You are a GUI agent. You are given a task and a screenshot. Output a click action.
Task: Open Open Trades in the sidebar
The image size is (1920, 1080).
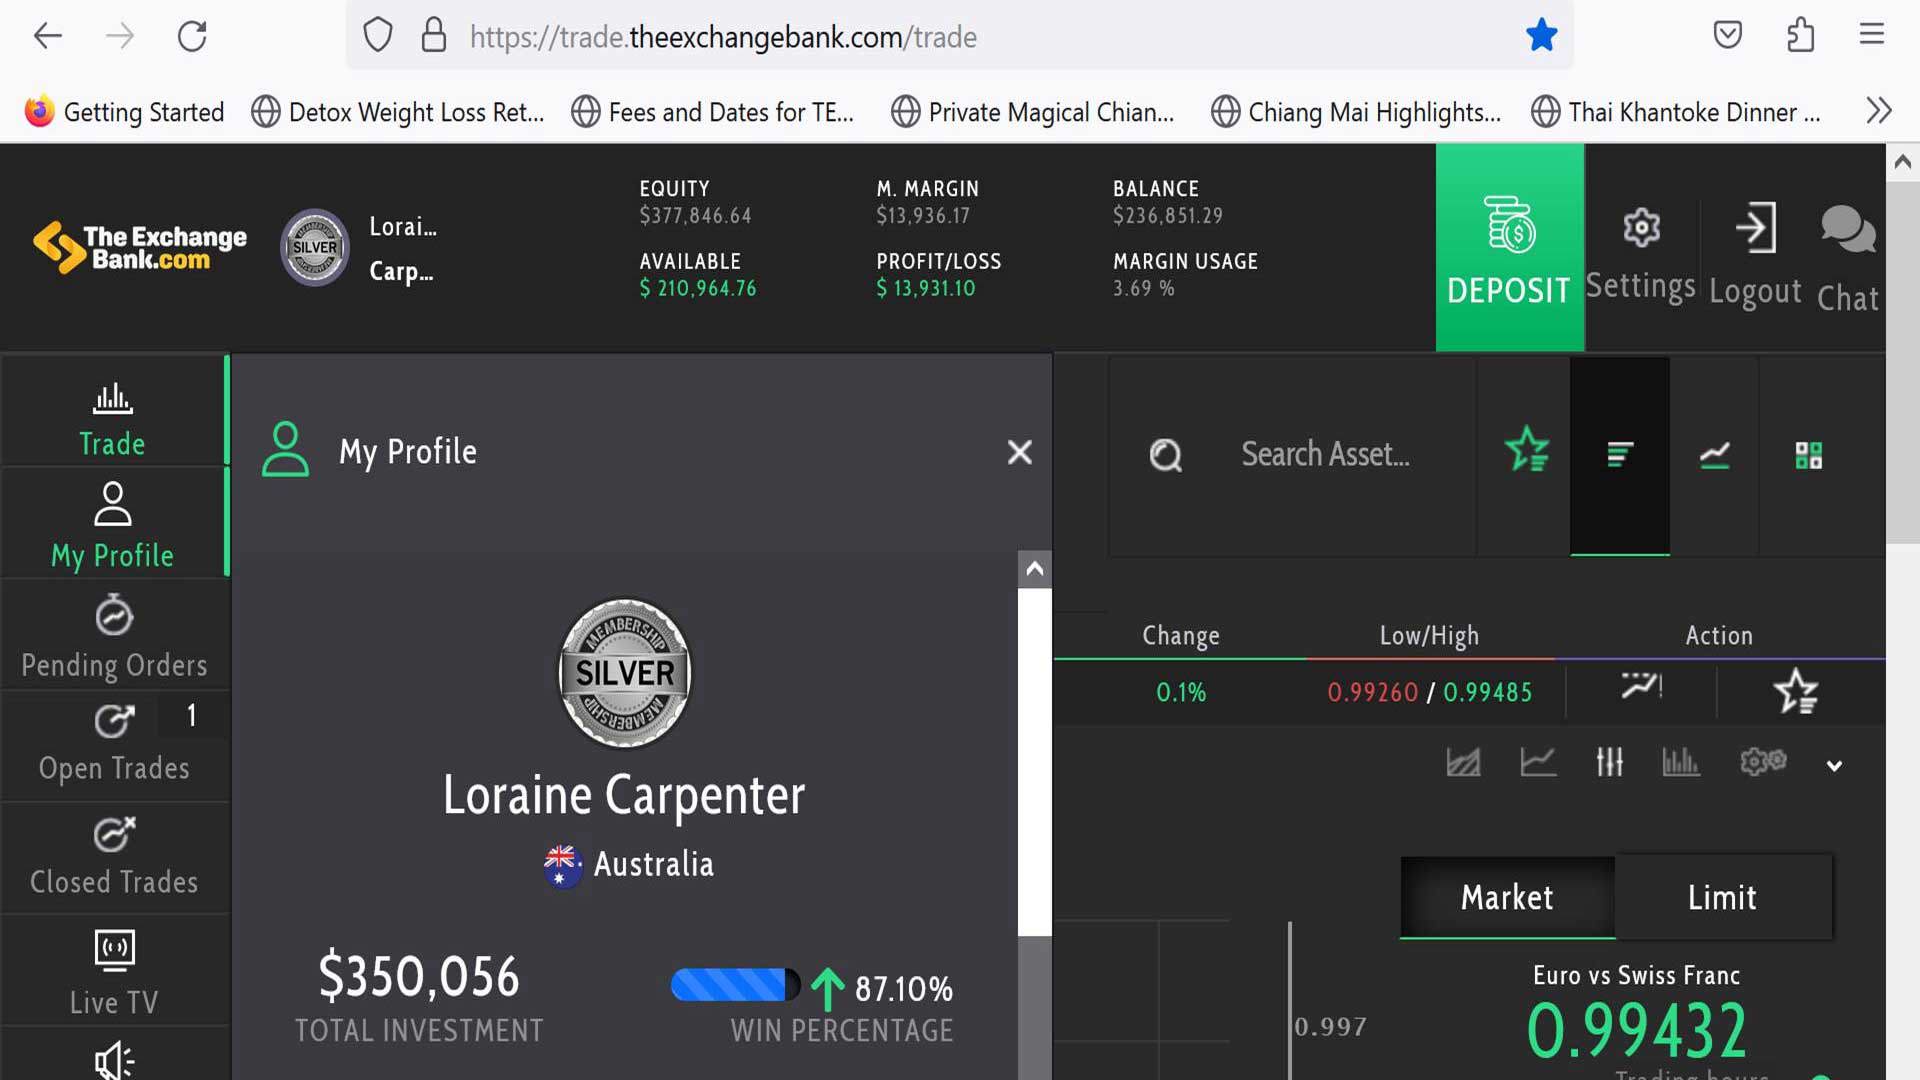(x=114, y=746)
